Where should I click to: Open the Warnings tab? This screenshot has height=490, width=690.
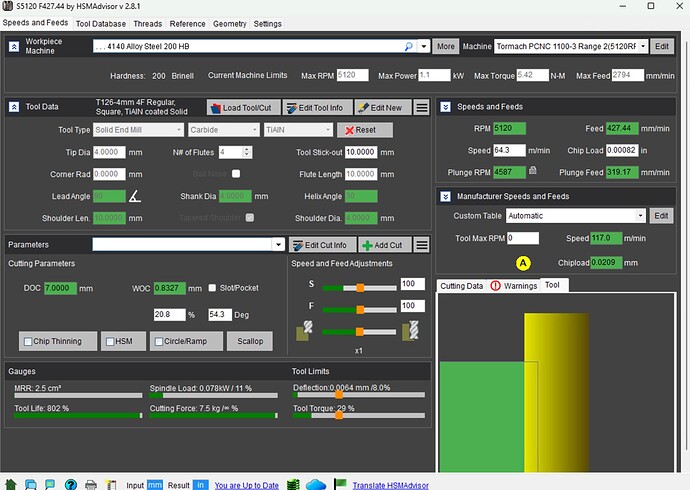[x=513, y=285]
